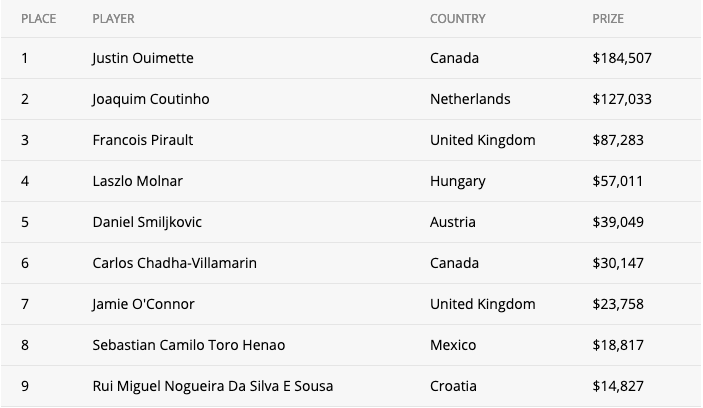Click the PLACE column header
Image resolution: width=703 pixels, height=408 pixels.
click(x=39, y=19)
